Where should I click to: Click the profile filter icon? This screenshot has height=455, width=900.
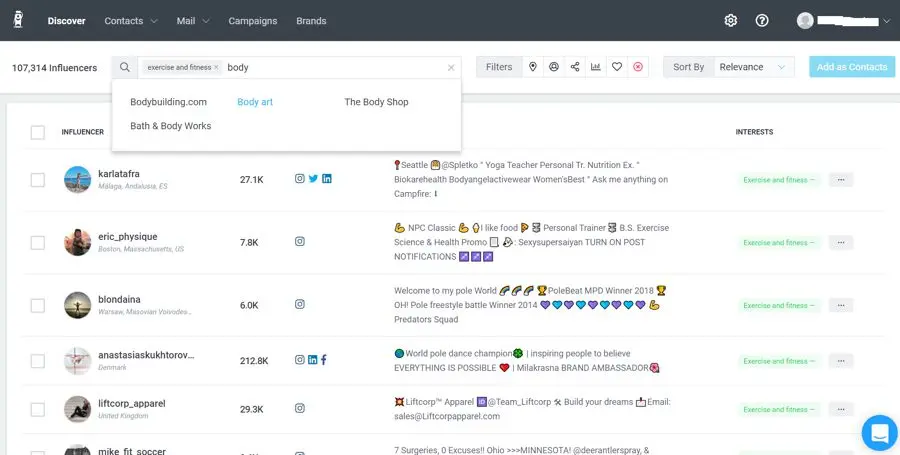tap(554, 67)
